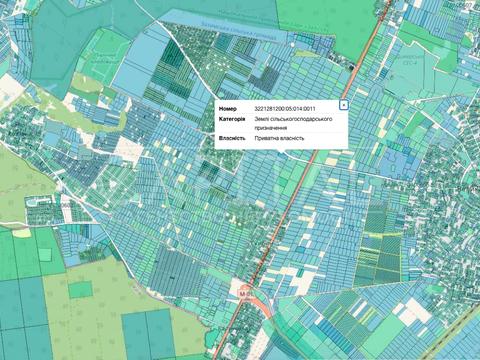Close the parcel info popup
480x360 pixels.
click(x=344, y=105)
